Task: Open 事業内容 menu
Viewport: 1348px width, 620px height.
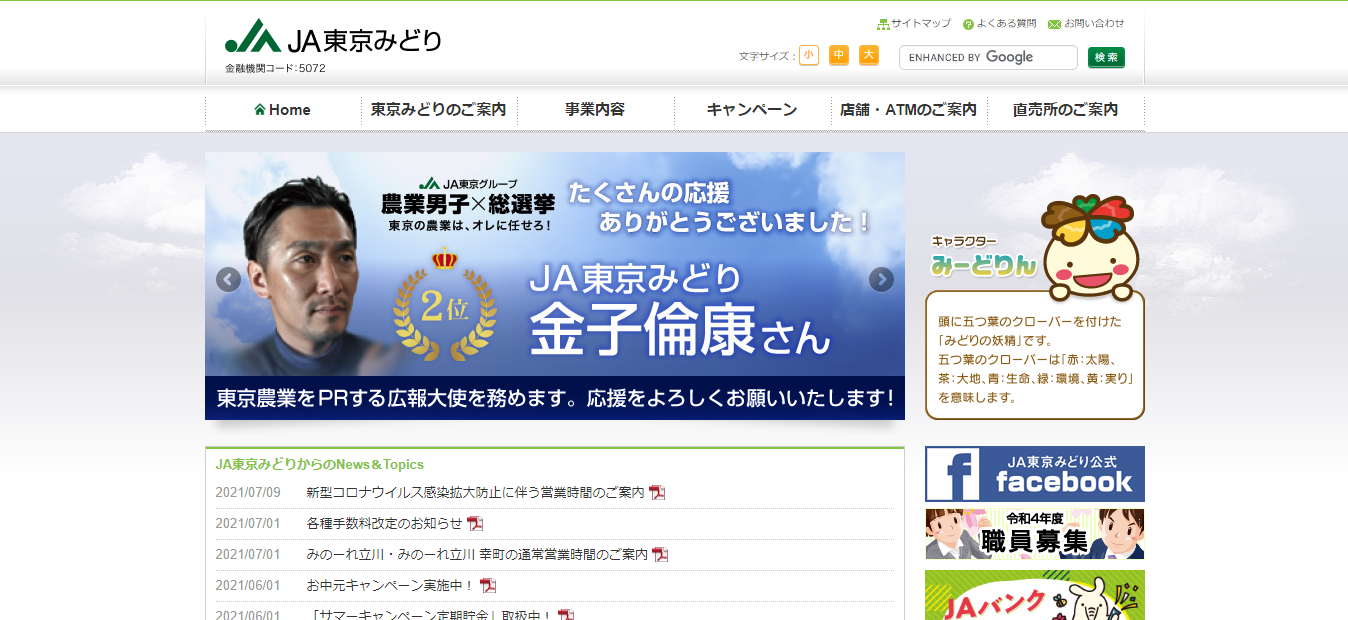Action: coord(595,110)
